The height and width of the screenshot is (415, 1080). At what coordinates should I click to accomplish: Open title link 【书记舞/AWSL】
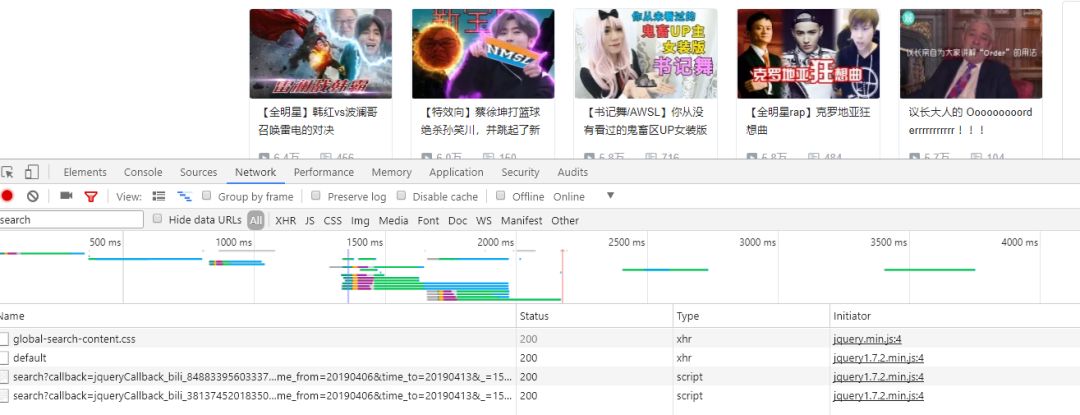click(645, 120)
